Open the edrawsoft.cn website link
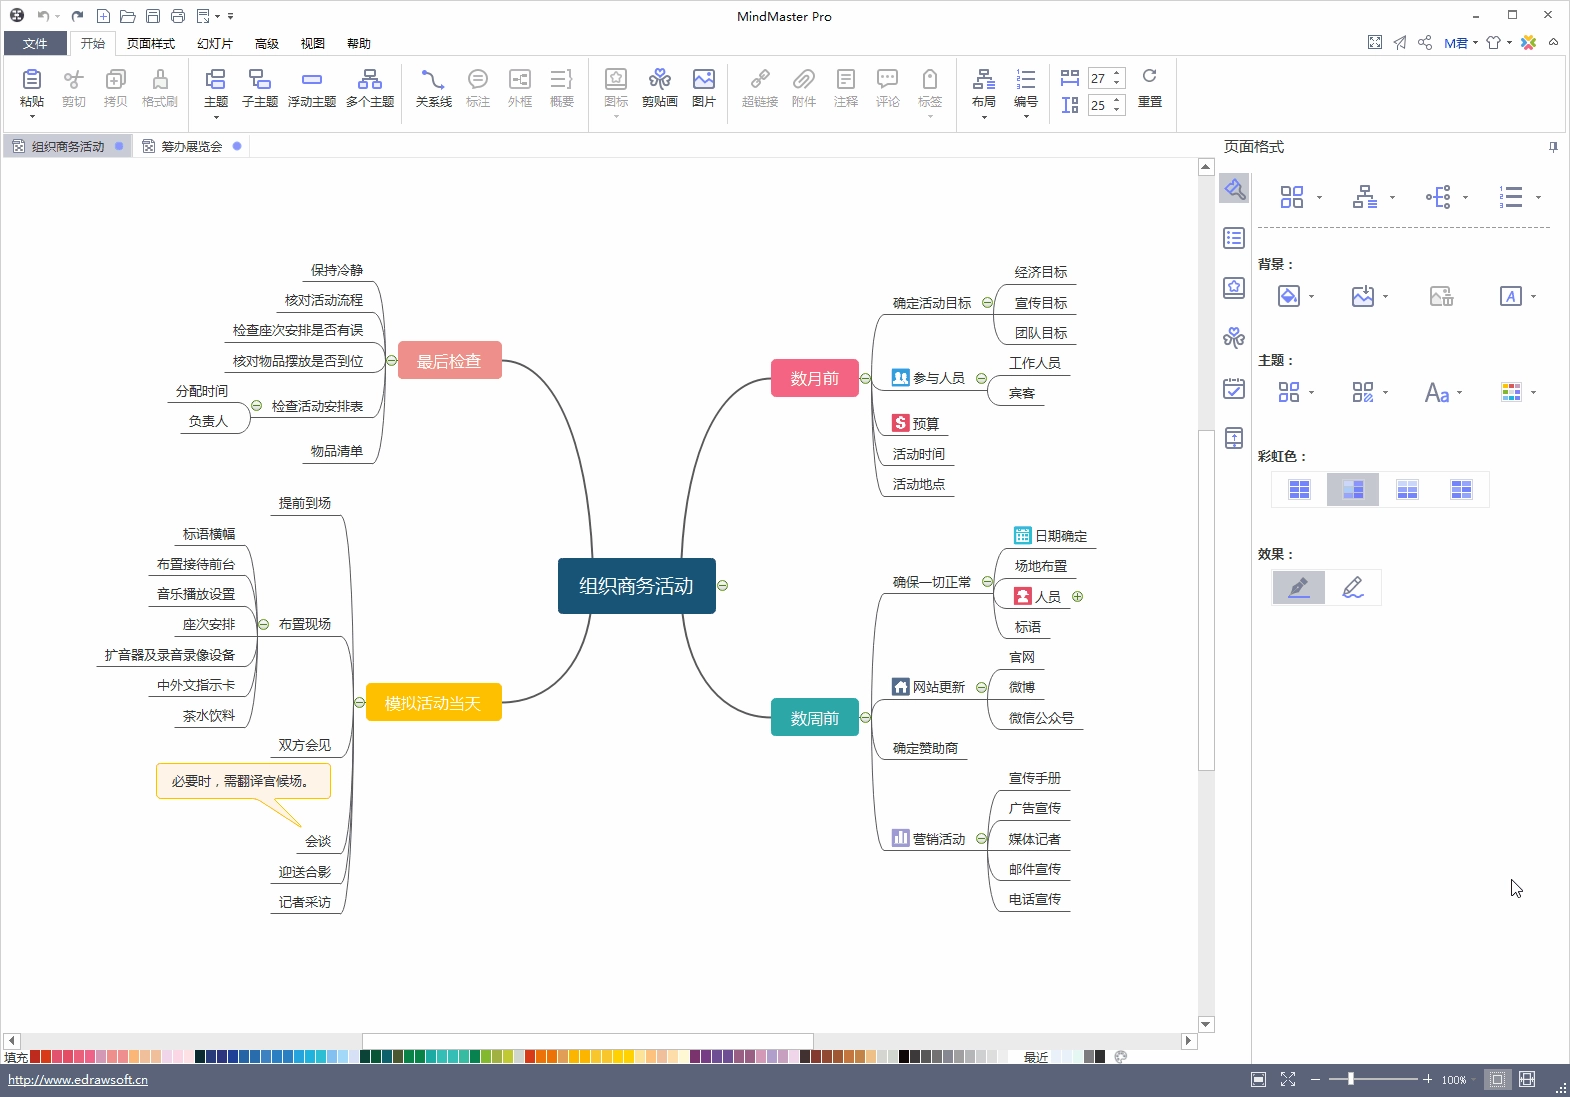This screenshot has height=1097, width=1570. 78,1080
